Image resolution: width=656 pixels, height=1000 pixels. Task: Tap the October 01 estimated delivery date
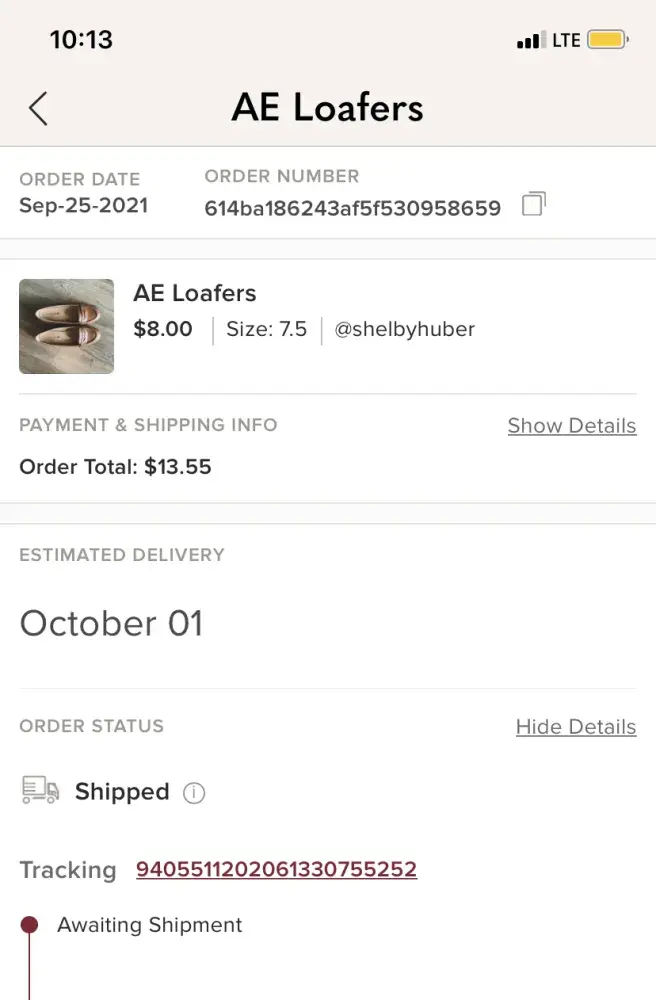[x=111, y=623]
